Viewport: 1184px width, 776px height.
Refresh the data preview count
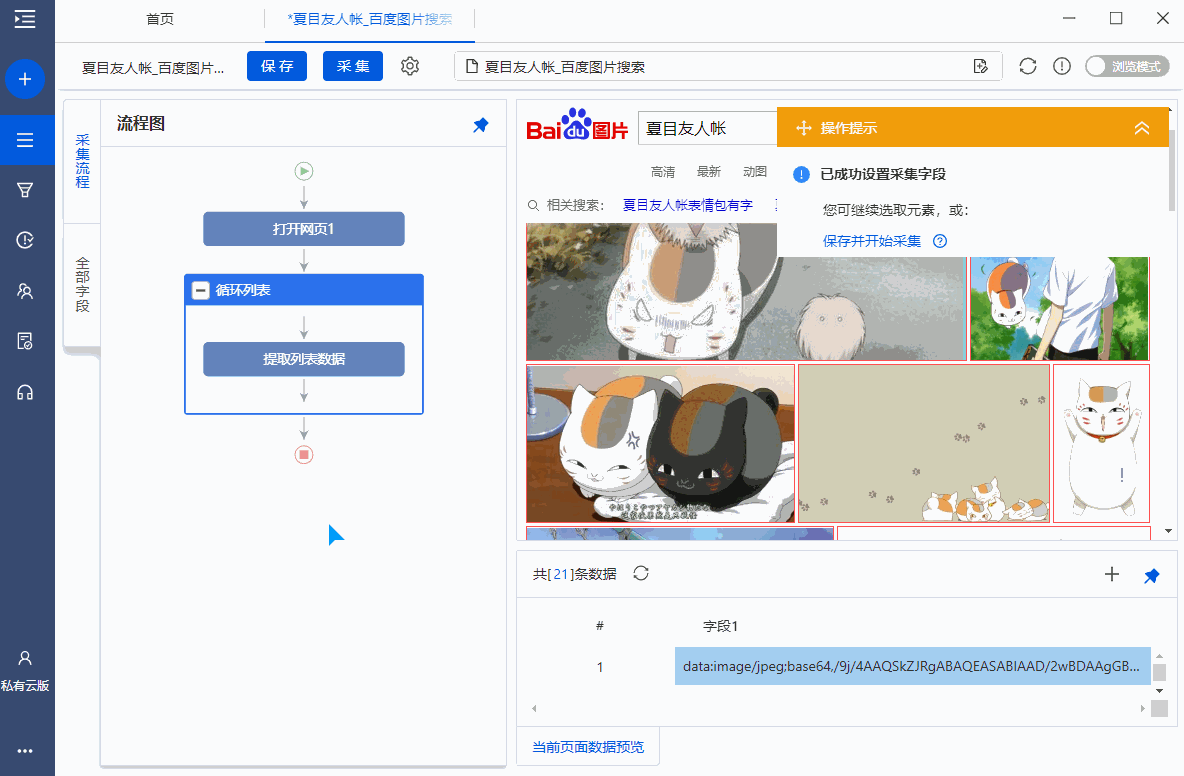click(x=641, y=574)
